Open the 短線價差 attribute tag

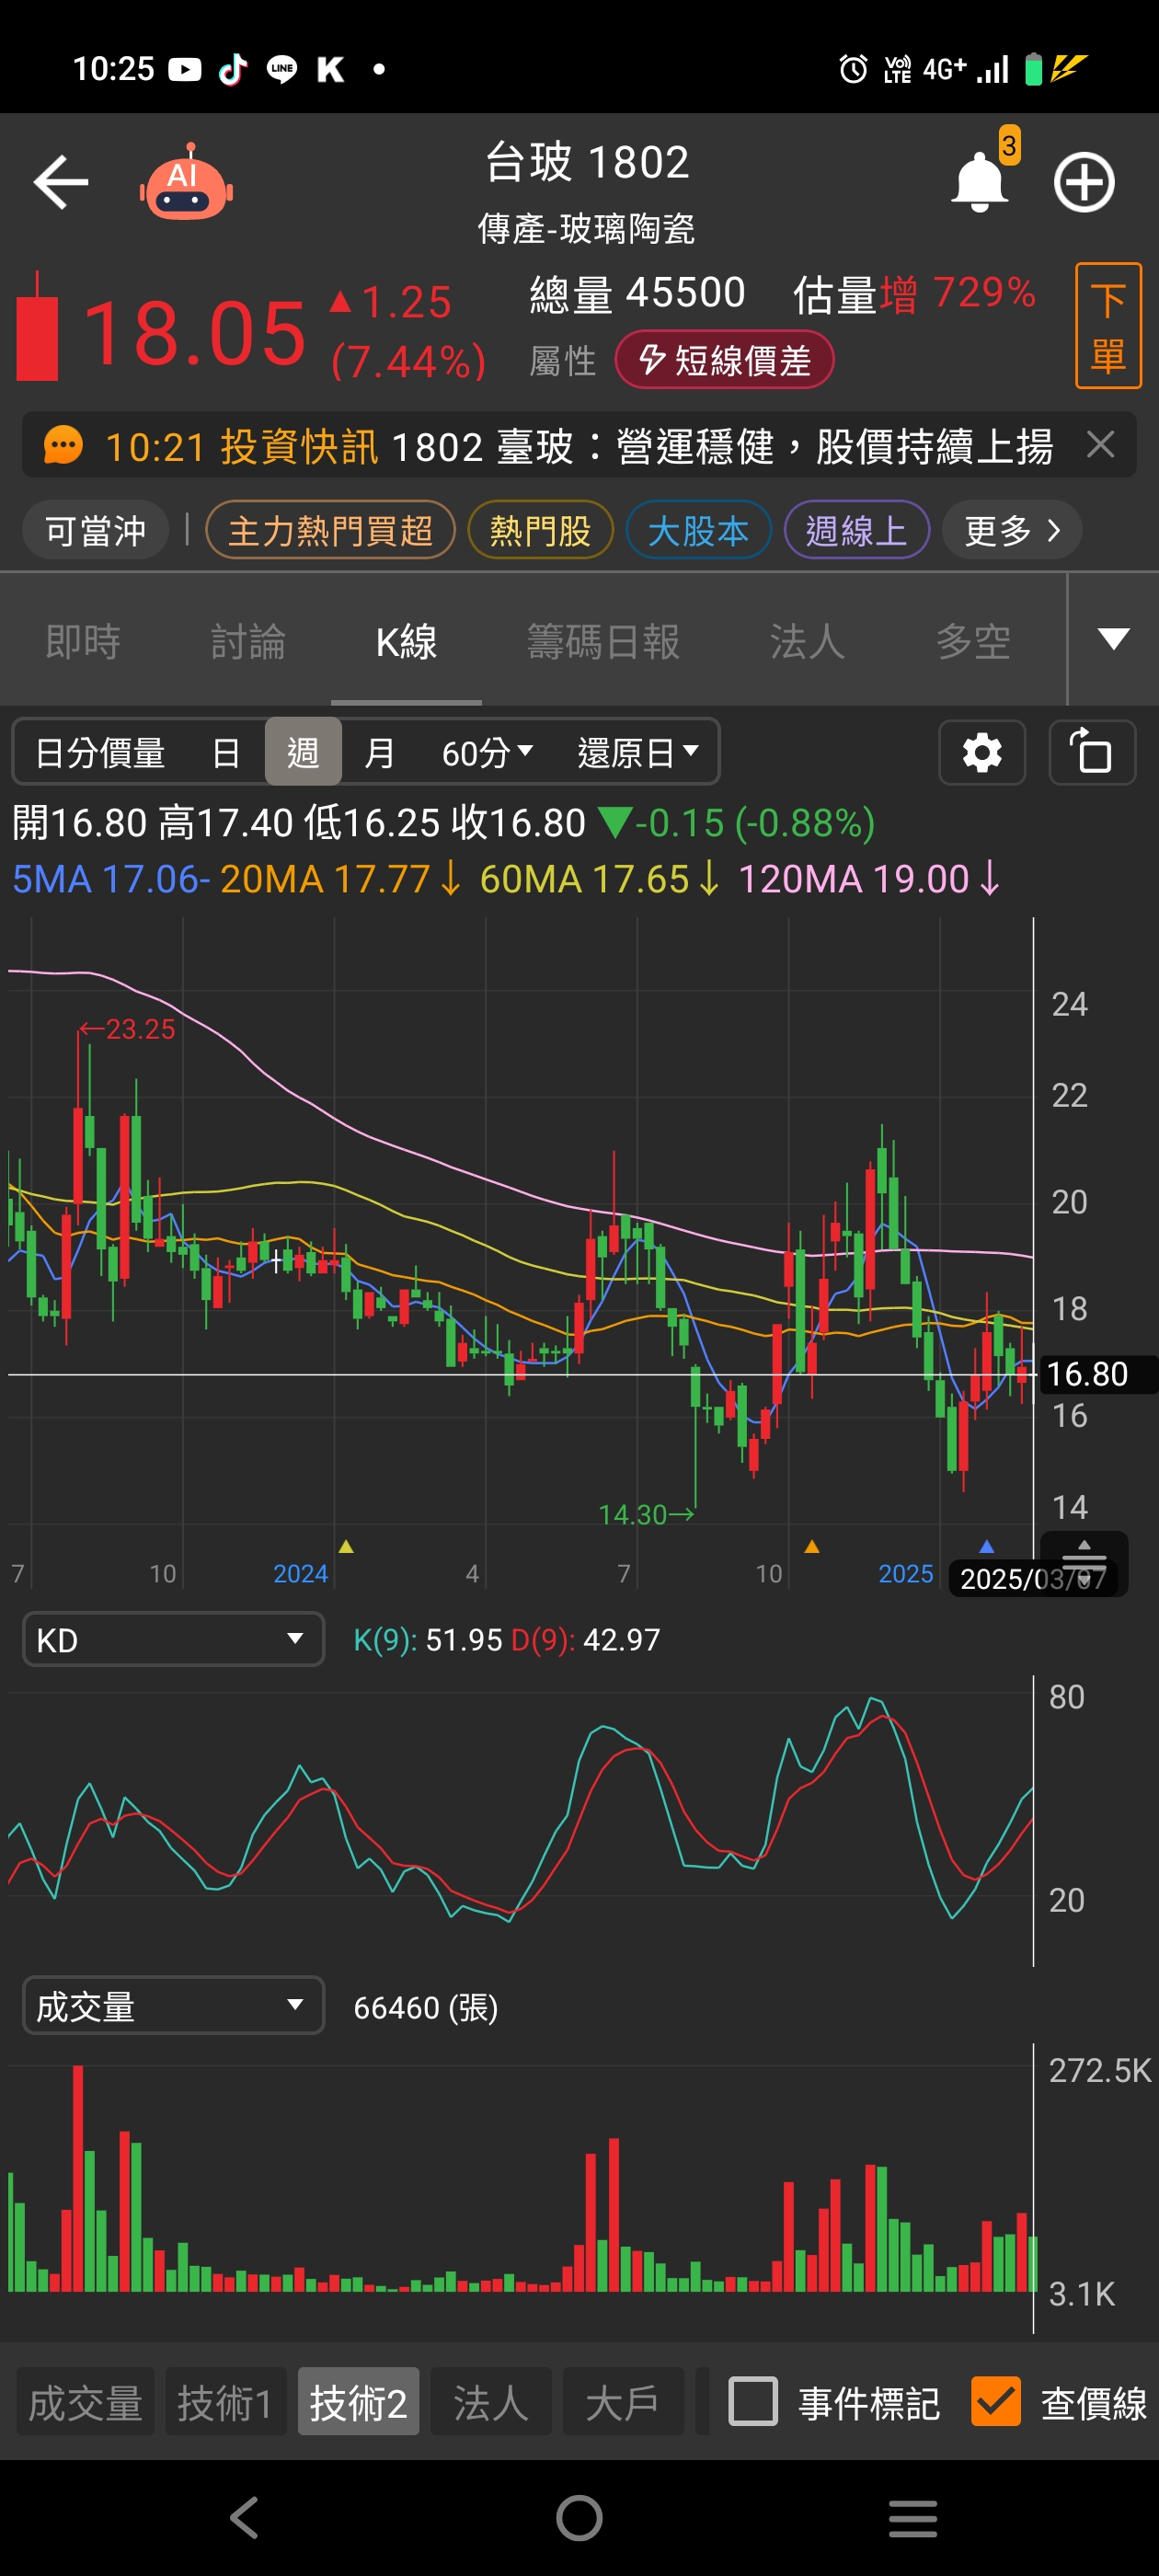[x=724, y=360]
